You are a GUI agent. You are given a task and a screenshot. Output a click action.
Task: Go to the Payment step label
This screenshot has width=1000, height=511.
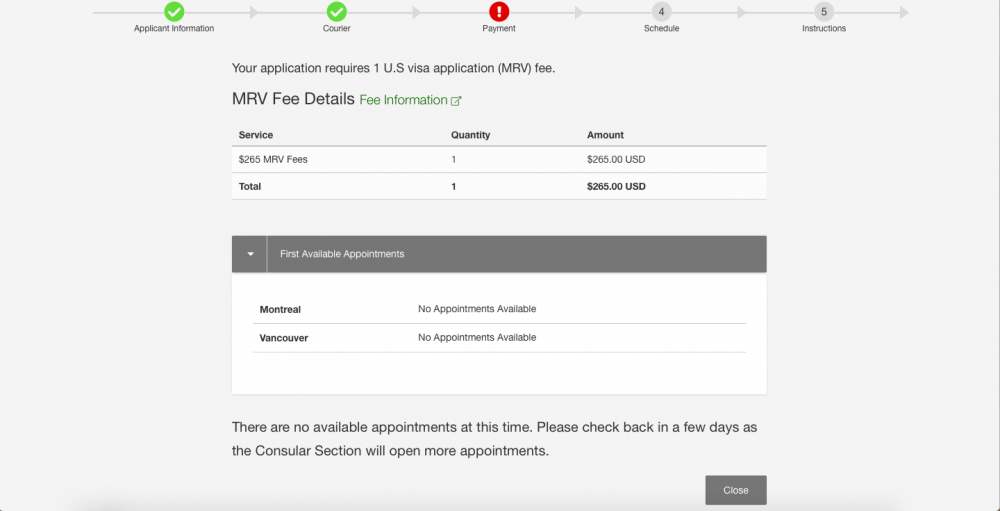(499, 29)
